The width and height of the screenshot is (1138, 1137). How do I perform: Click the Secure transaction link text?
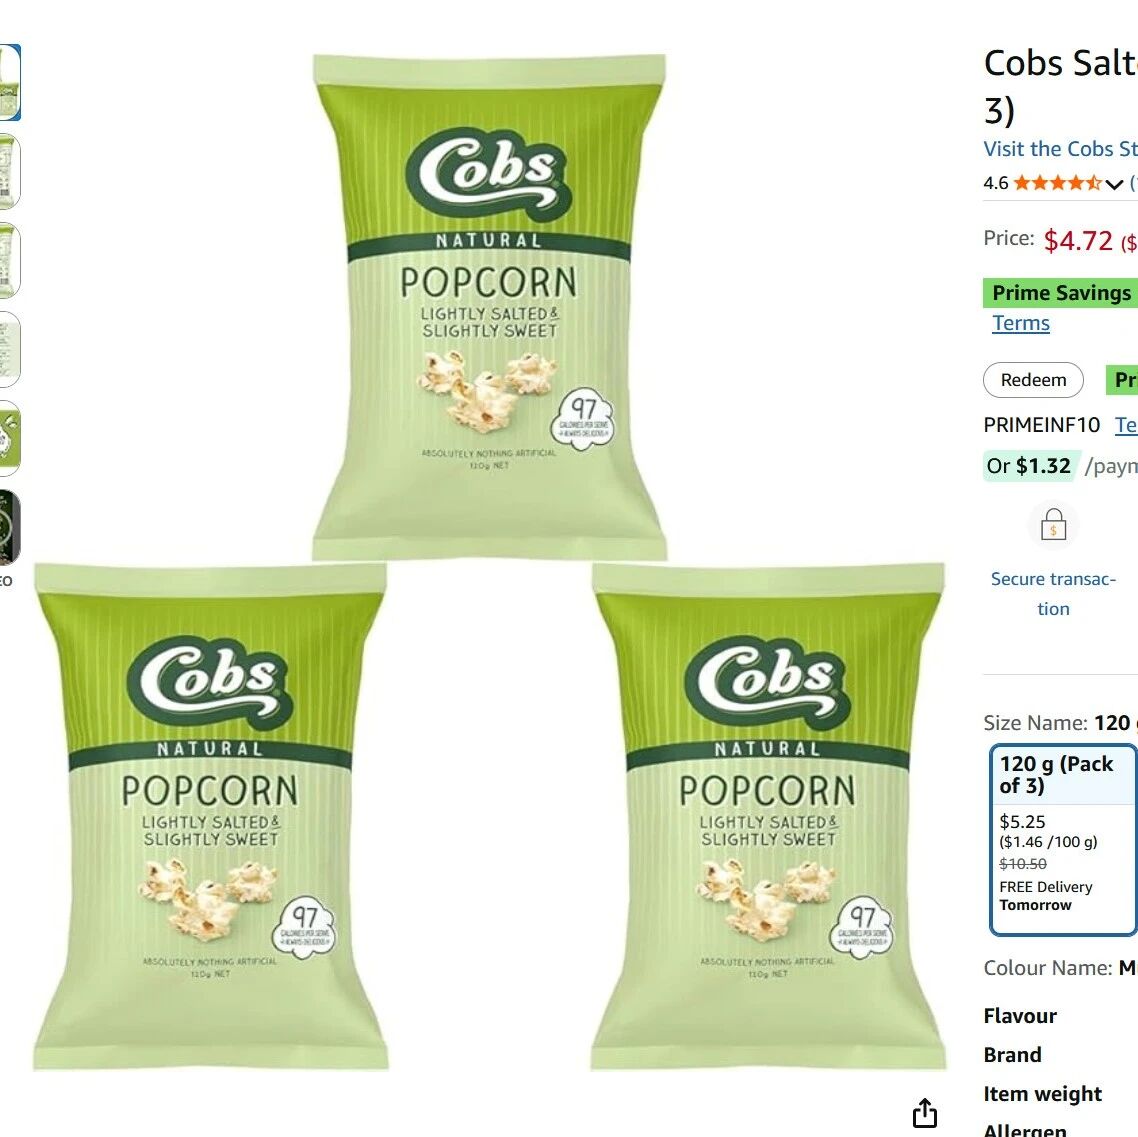(1053, 594)
